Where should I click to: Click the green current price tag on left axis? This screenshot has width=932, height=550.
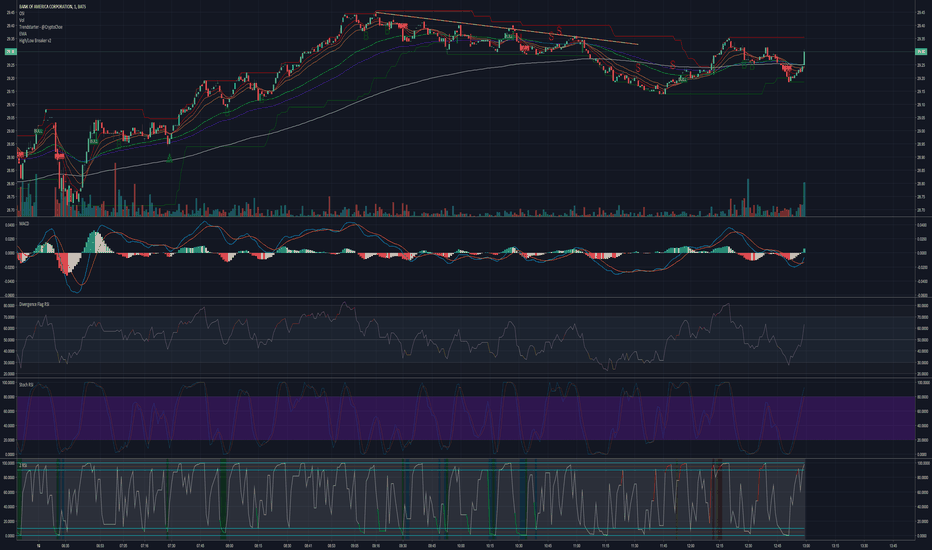pos(11,52)
